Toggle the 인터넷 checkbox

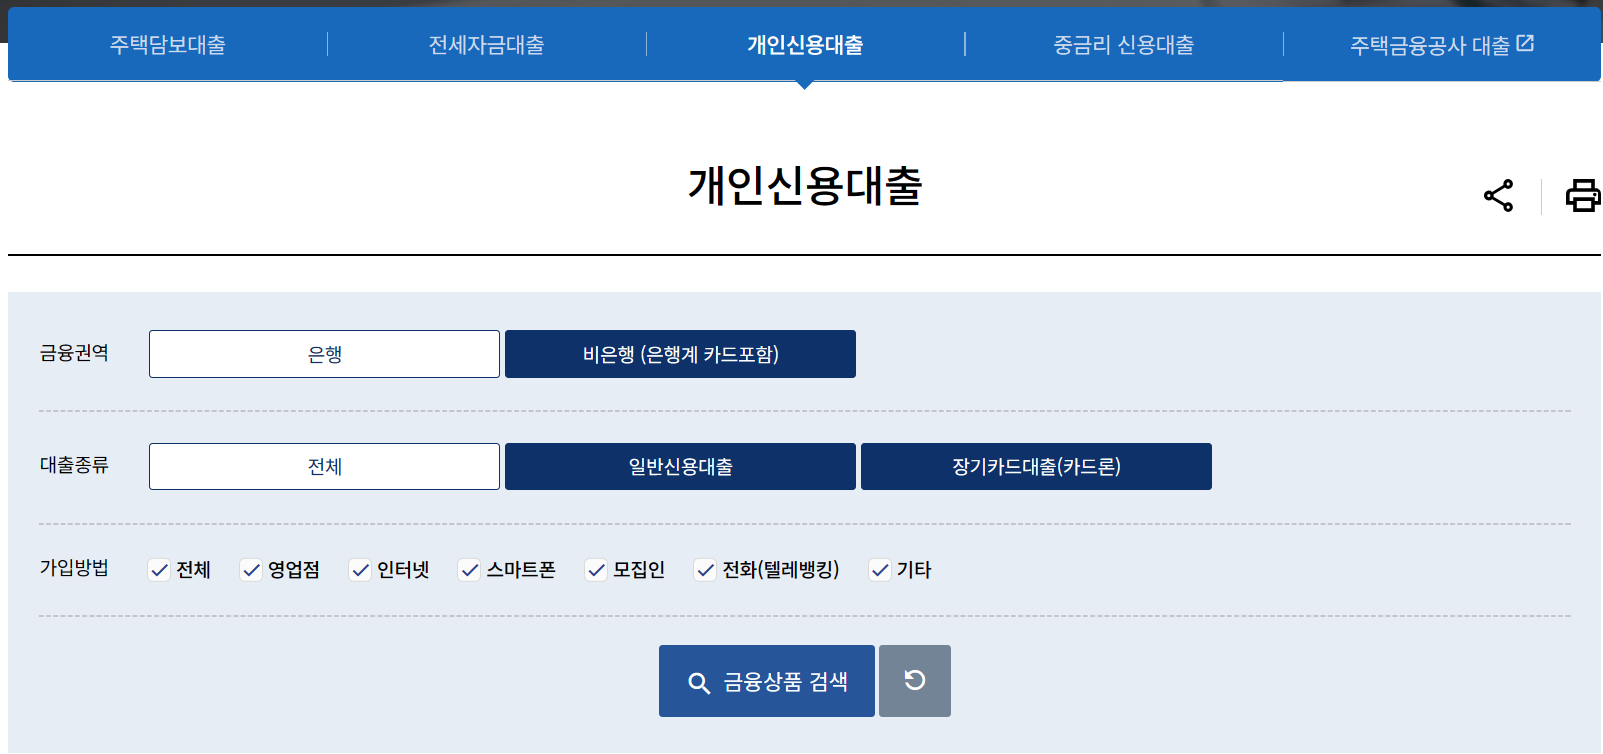click(x=360, y=570)
